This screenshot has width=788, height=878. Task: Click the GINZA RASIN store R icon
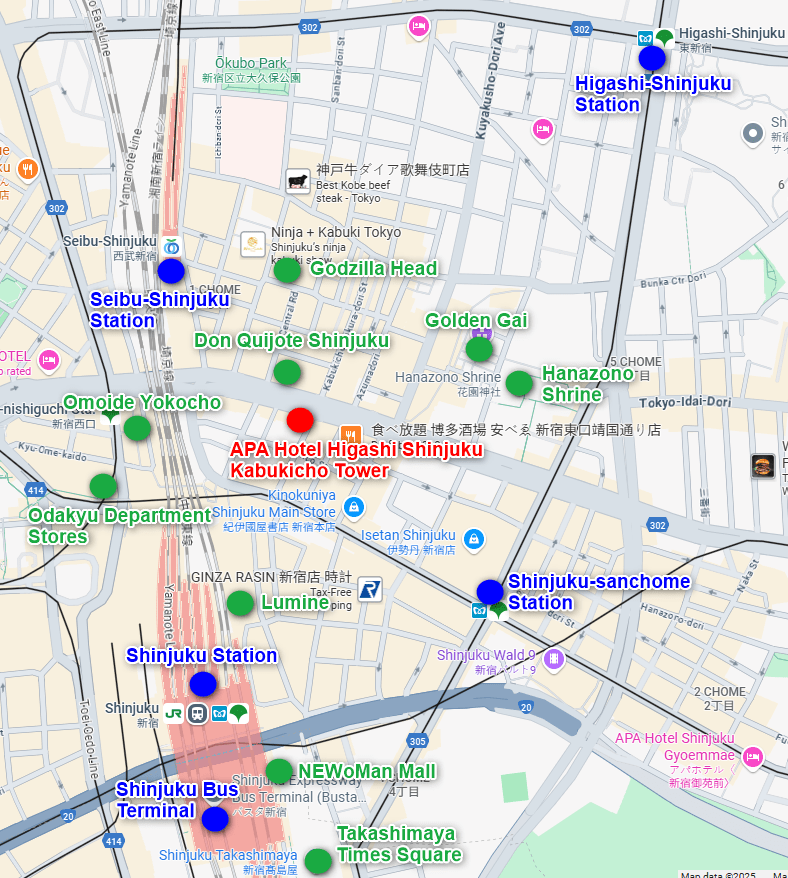(370, 589)
